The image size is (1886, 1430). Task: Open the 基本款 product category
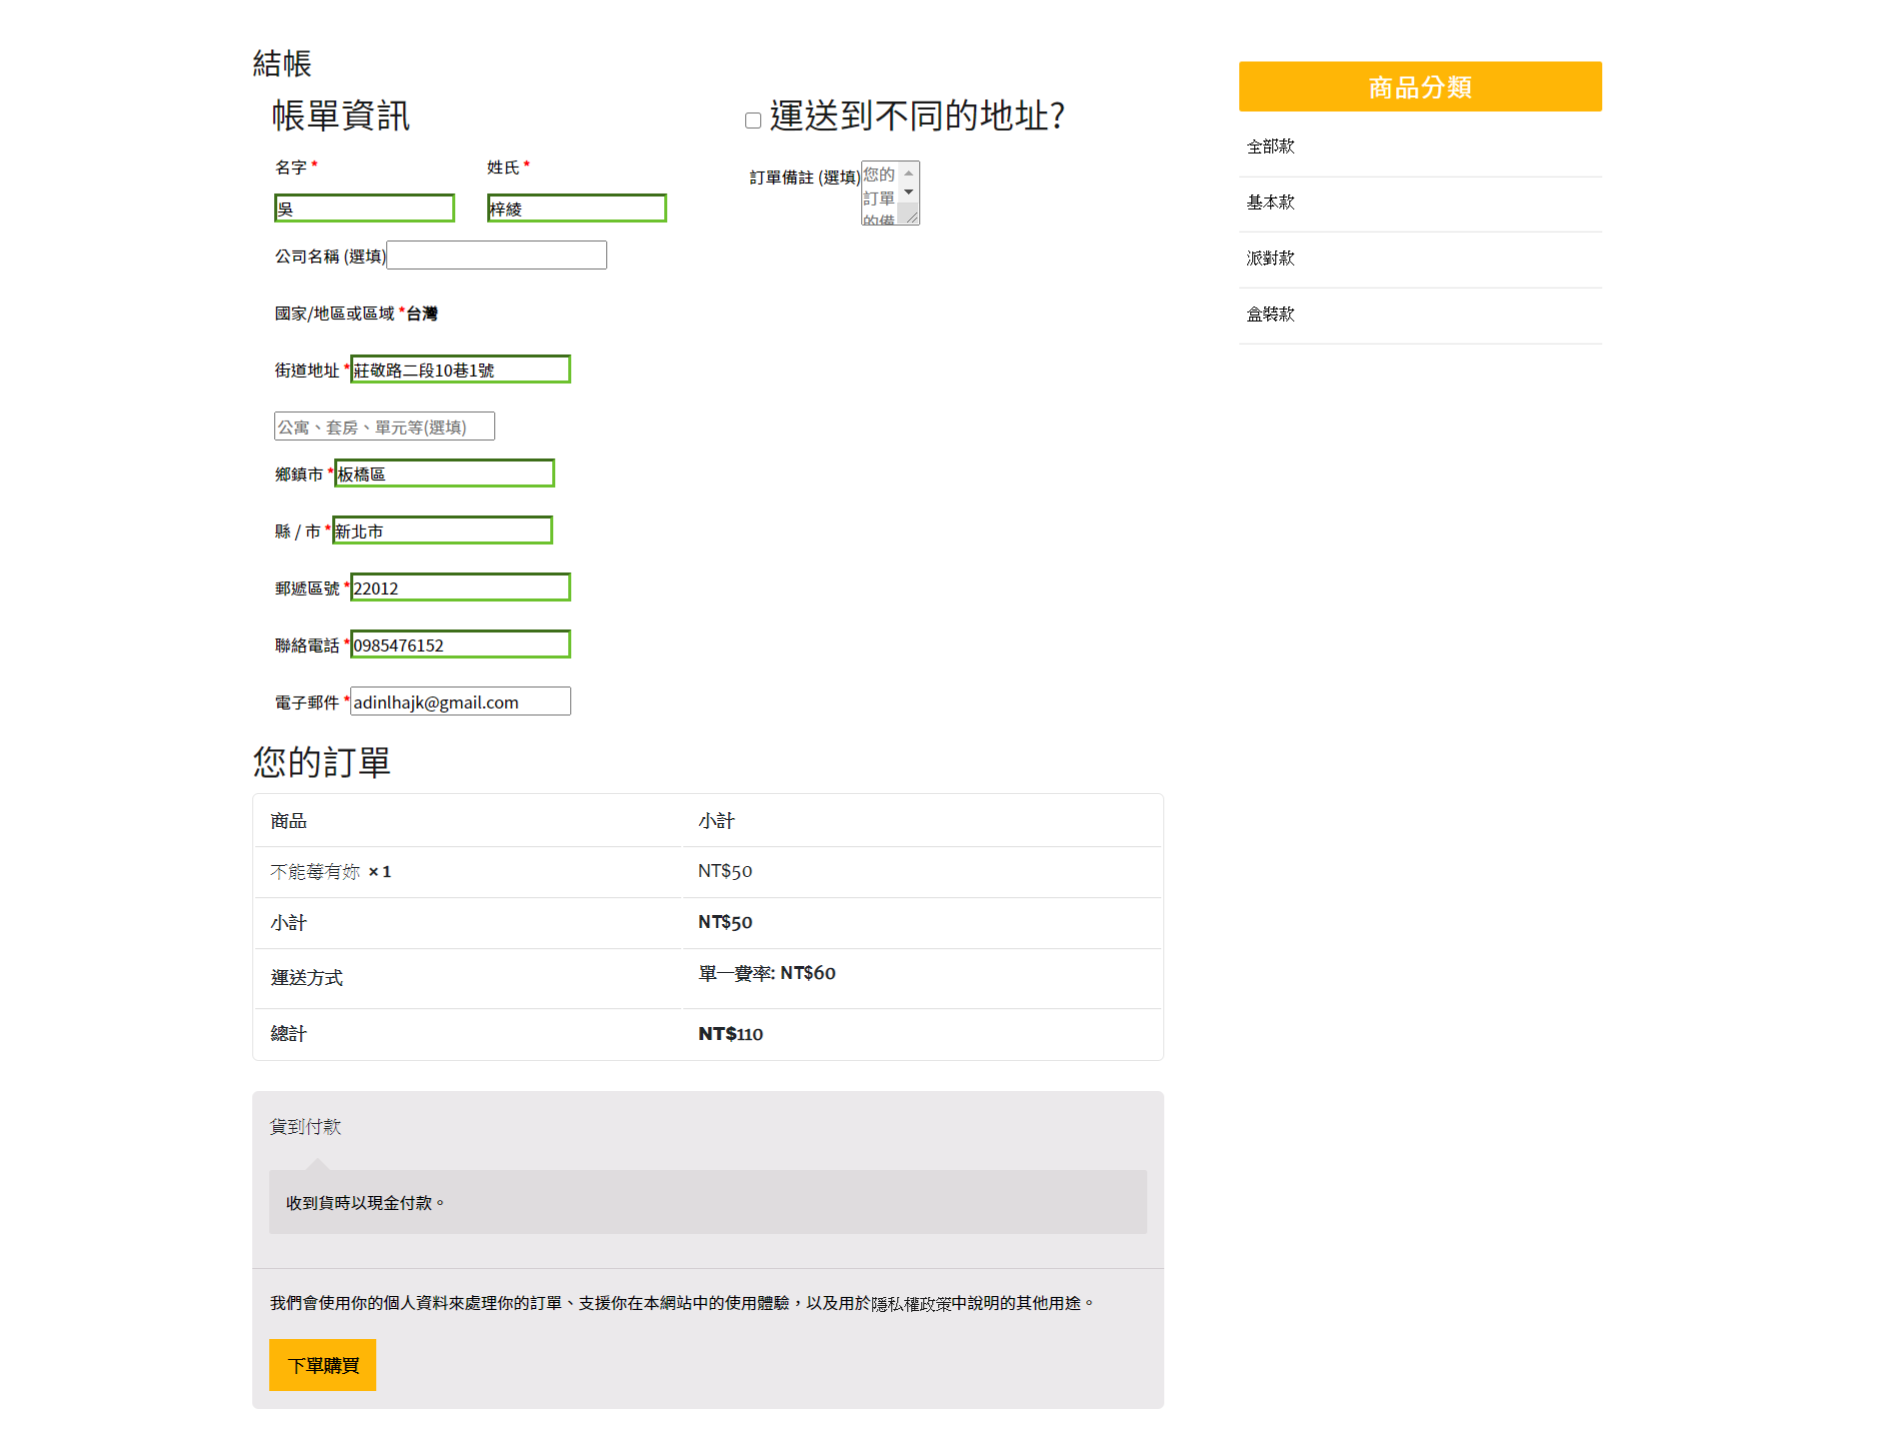click(1270, 203)
